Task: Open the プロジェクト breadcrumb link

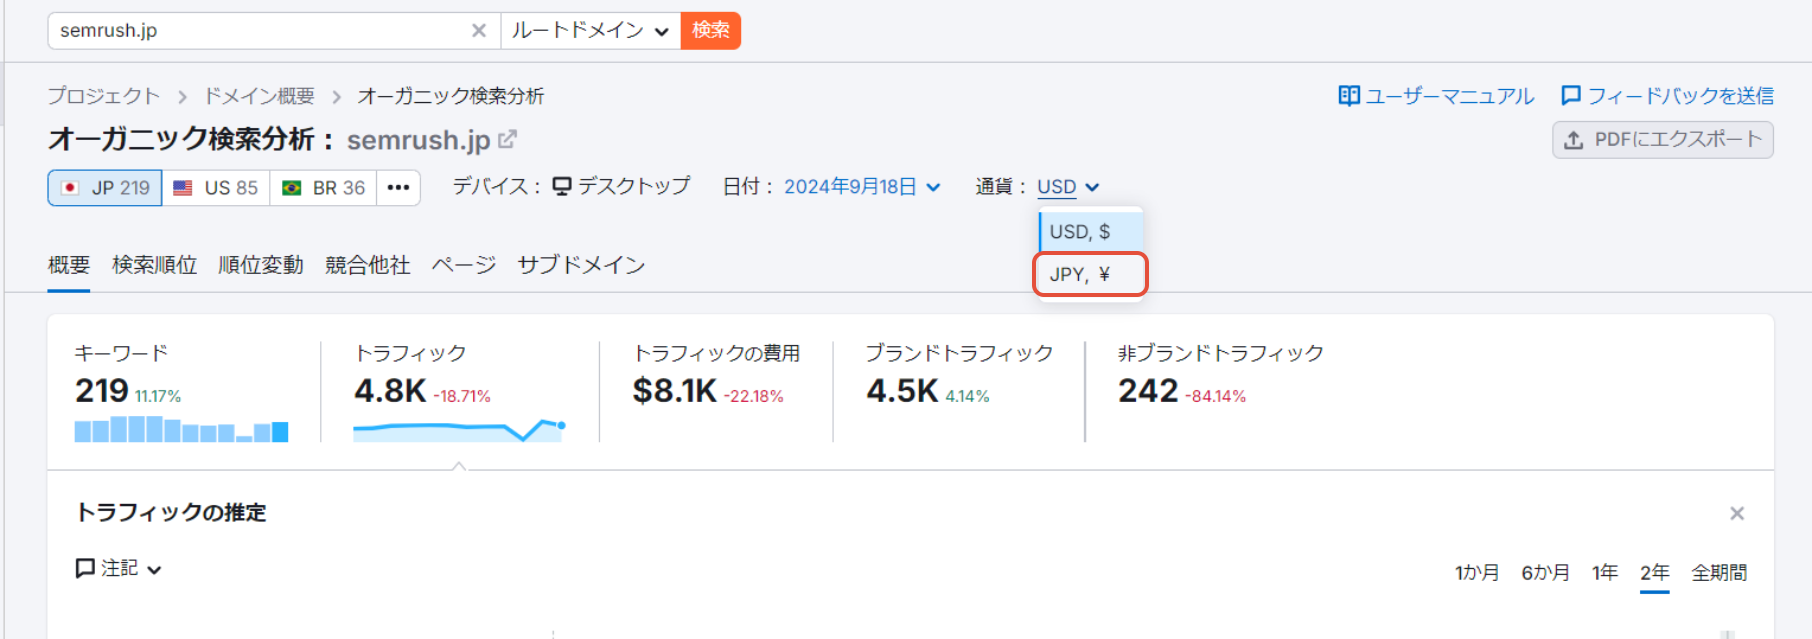Action: click(x=104, y=96)
